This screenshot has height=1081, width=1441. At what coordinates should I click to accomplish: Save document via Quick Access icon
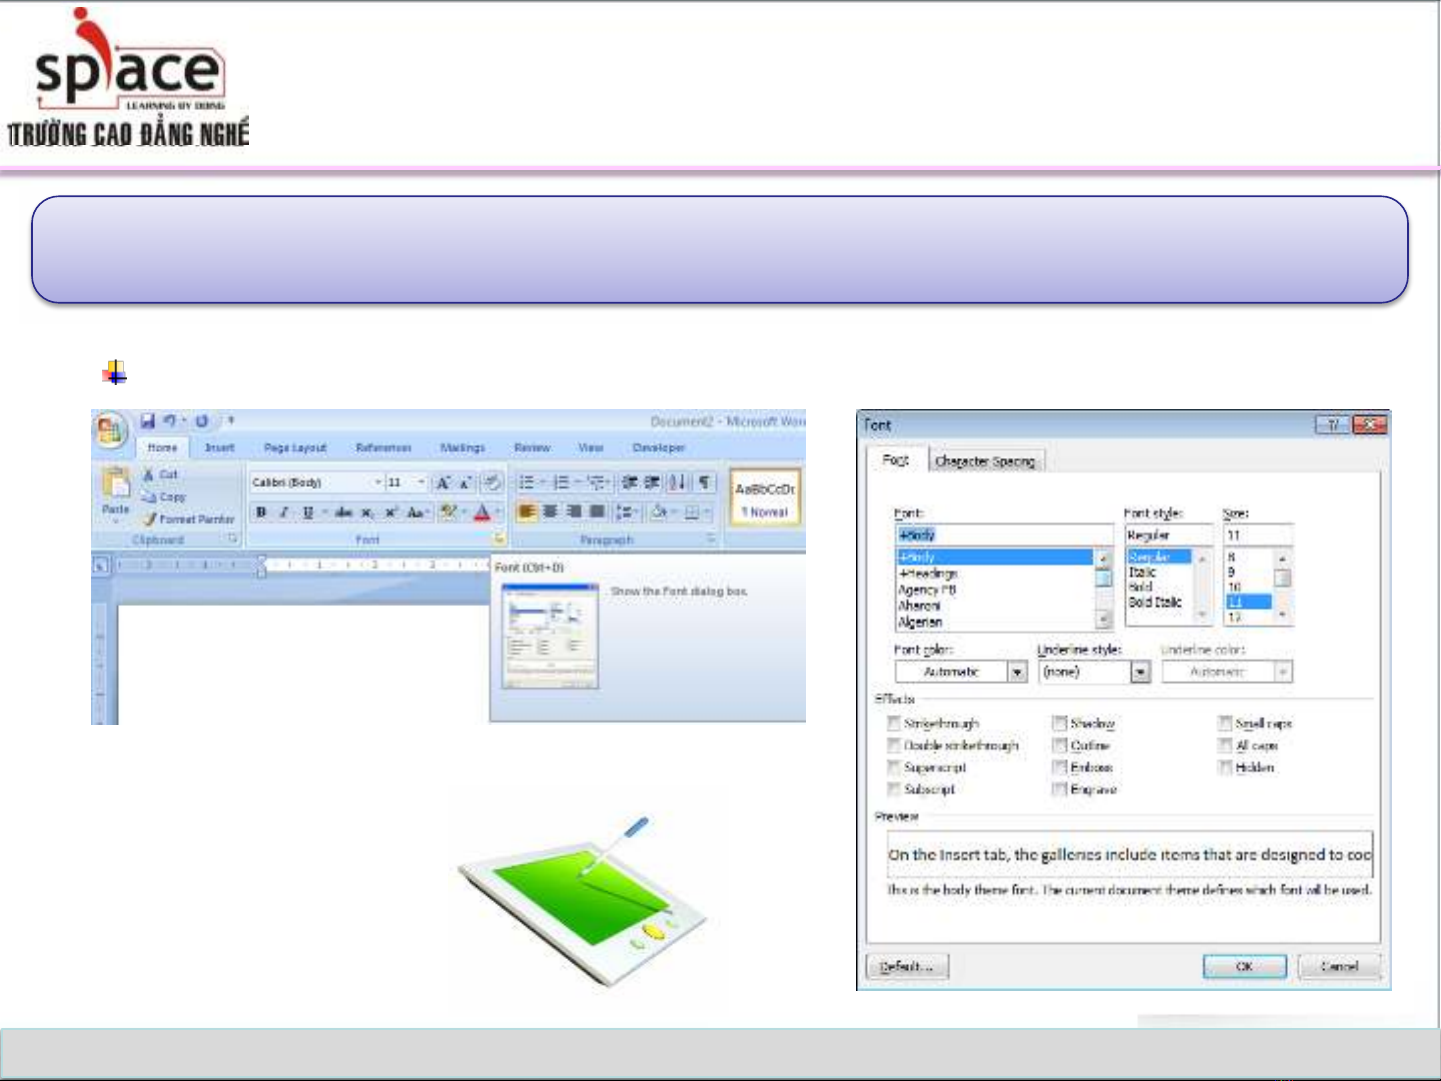pos(148,421)
